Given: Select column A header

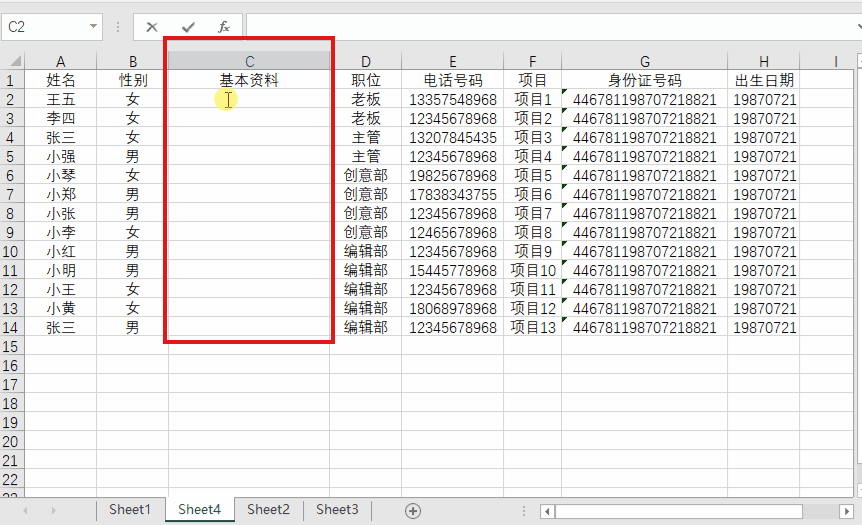Looking at the screenshot, I should [60, 61].
